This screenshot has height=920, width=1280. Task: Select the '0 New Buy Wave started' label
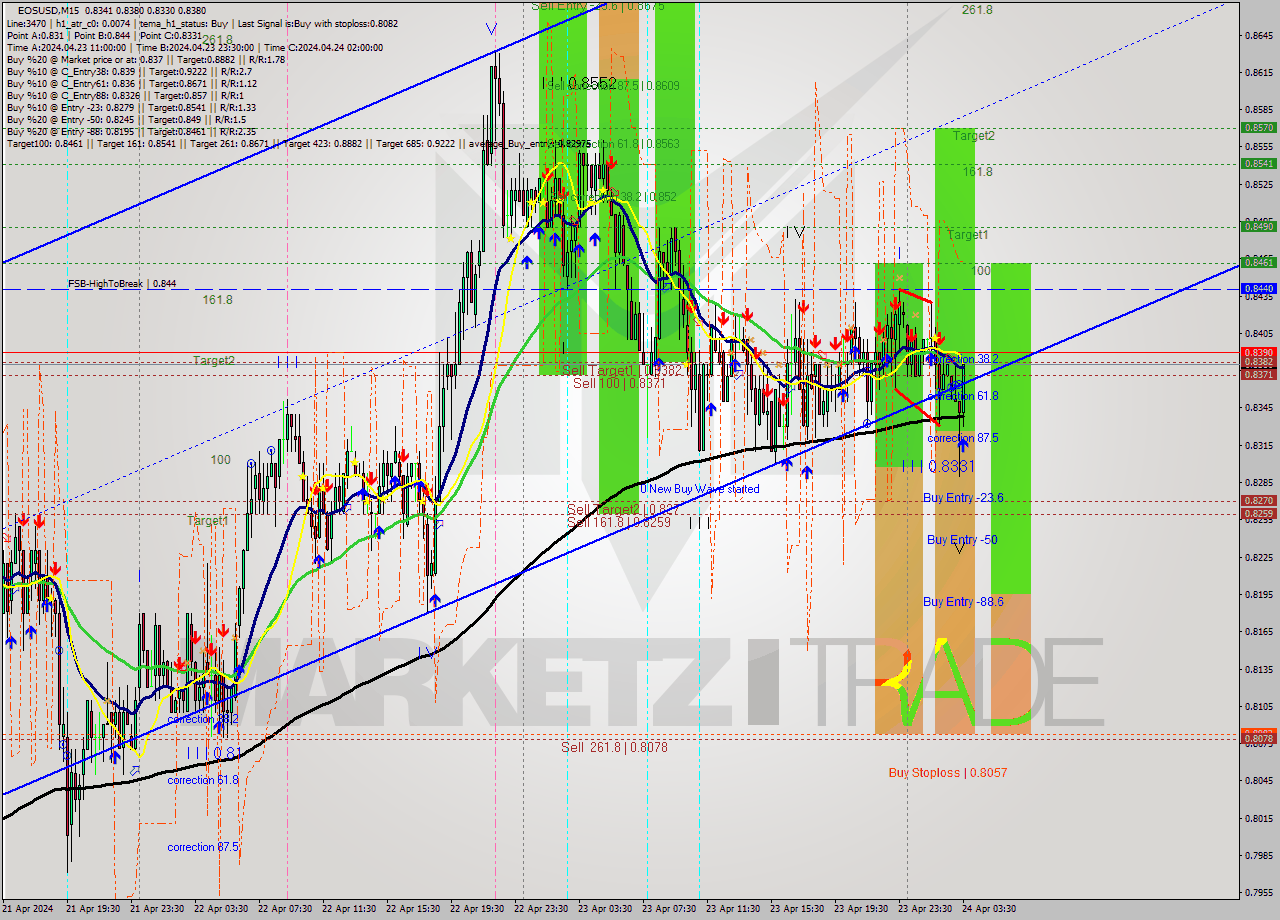[700, 489]
